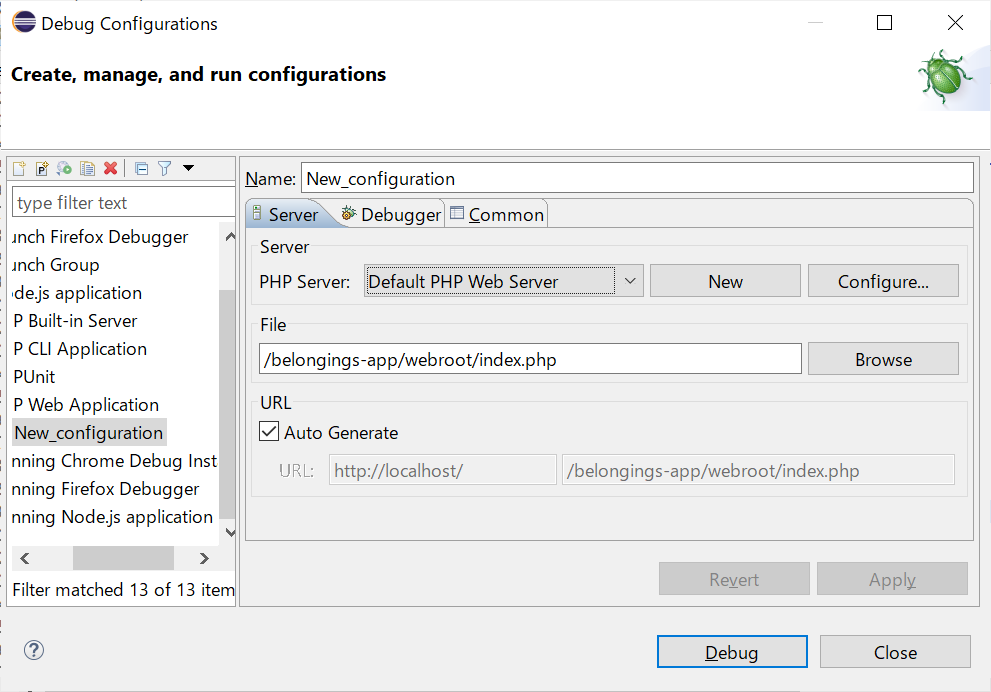Viewport: 991px width, 692px height.
Task: Click Configure... next to PHP Server
Action: click(883, 281)
